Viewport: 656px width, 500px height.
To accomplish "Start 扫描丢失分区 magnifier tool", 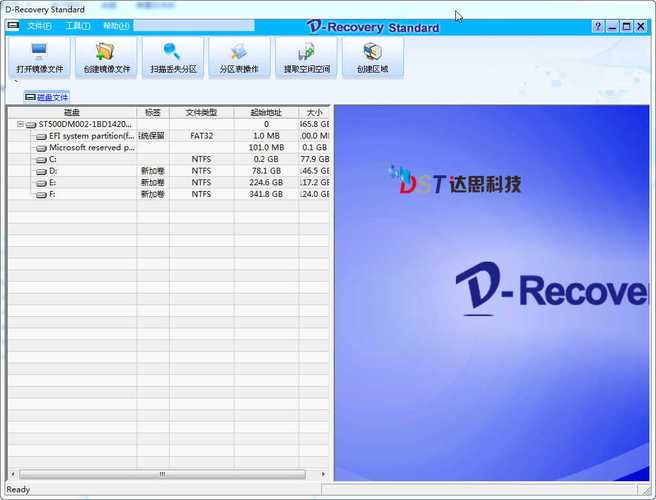I will [173, 58].
